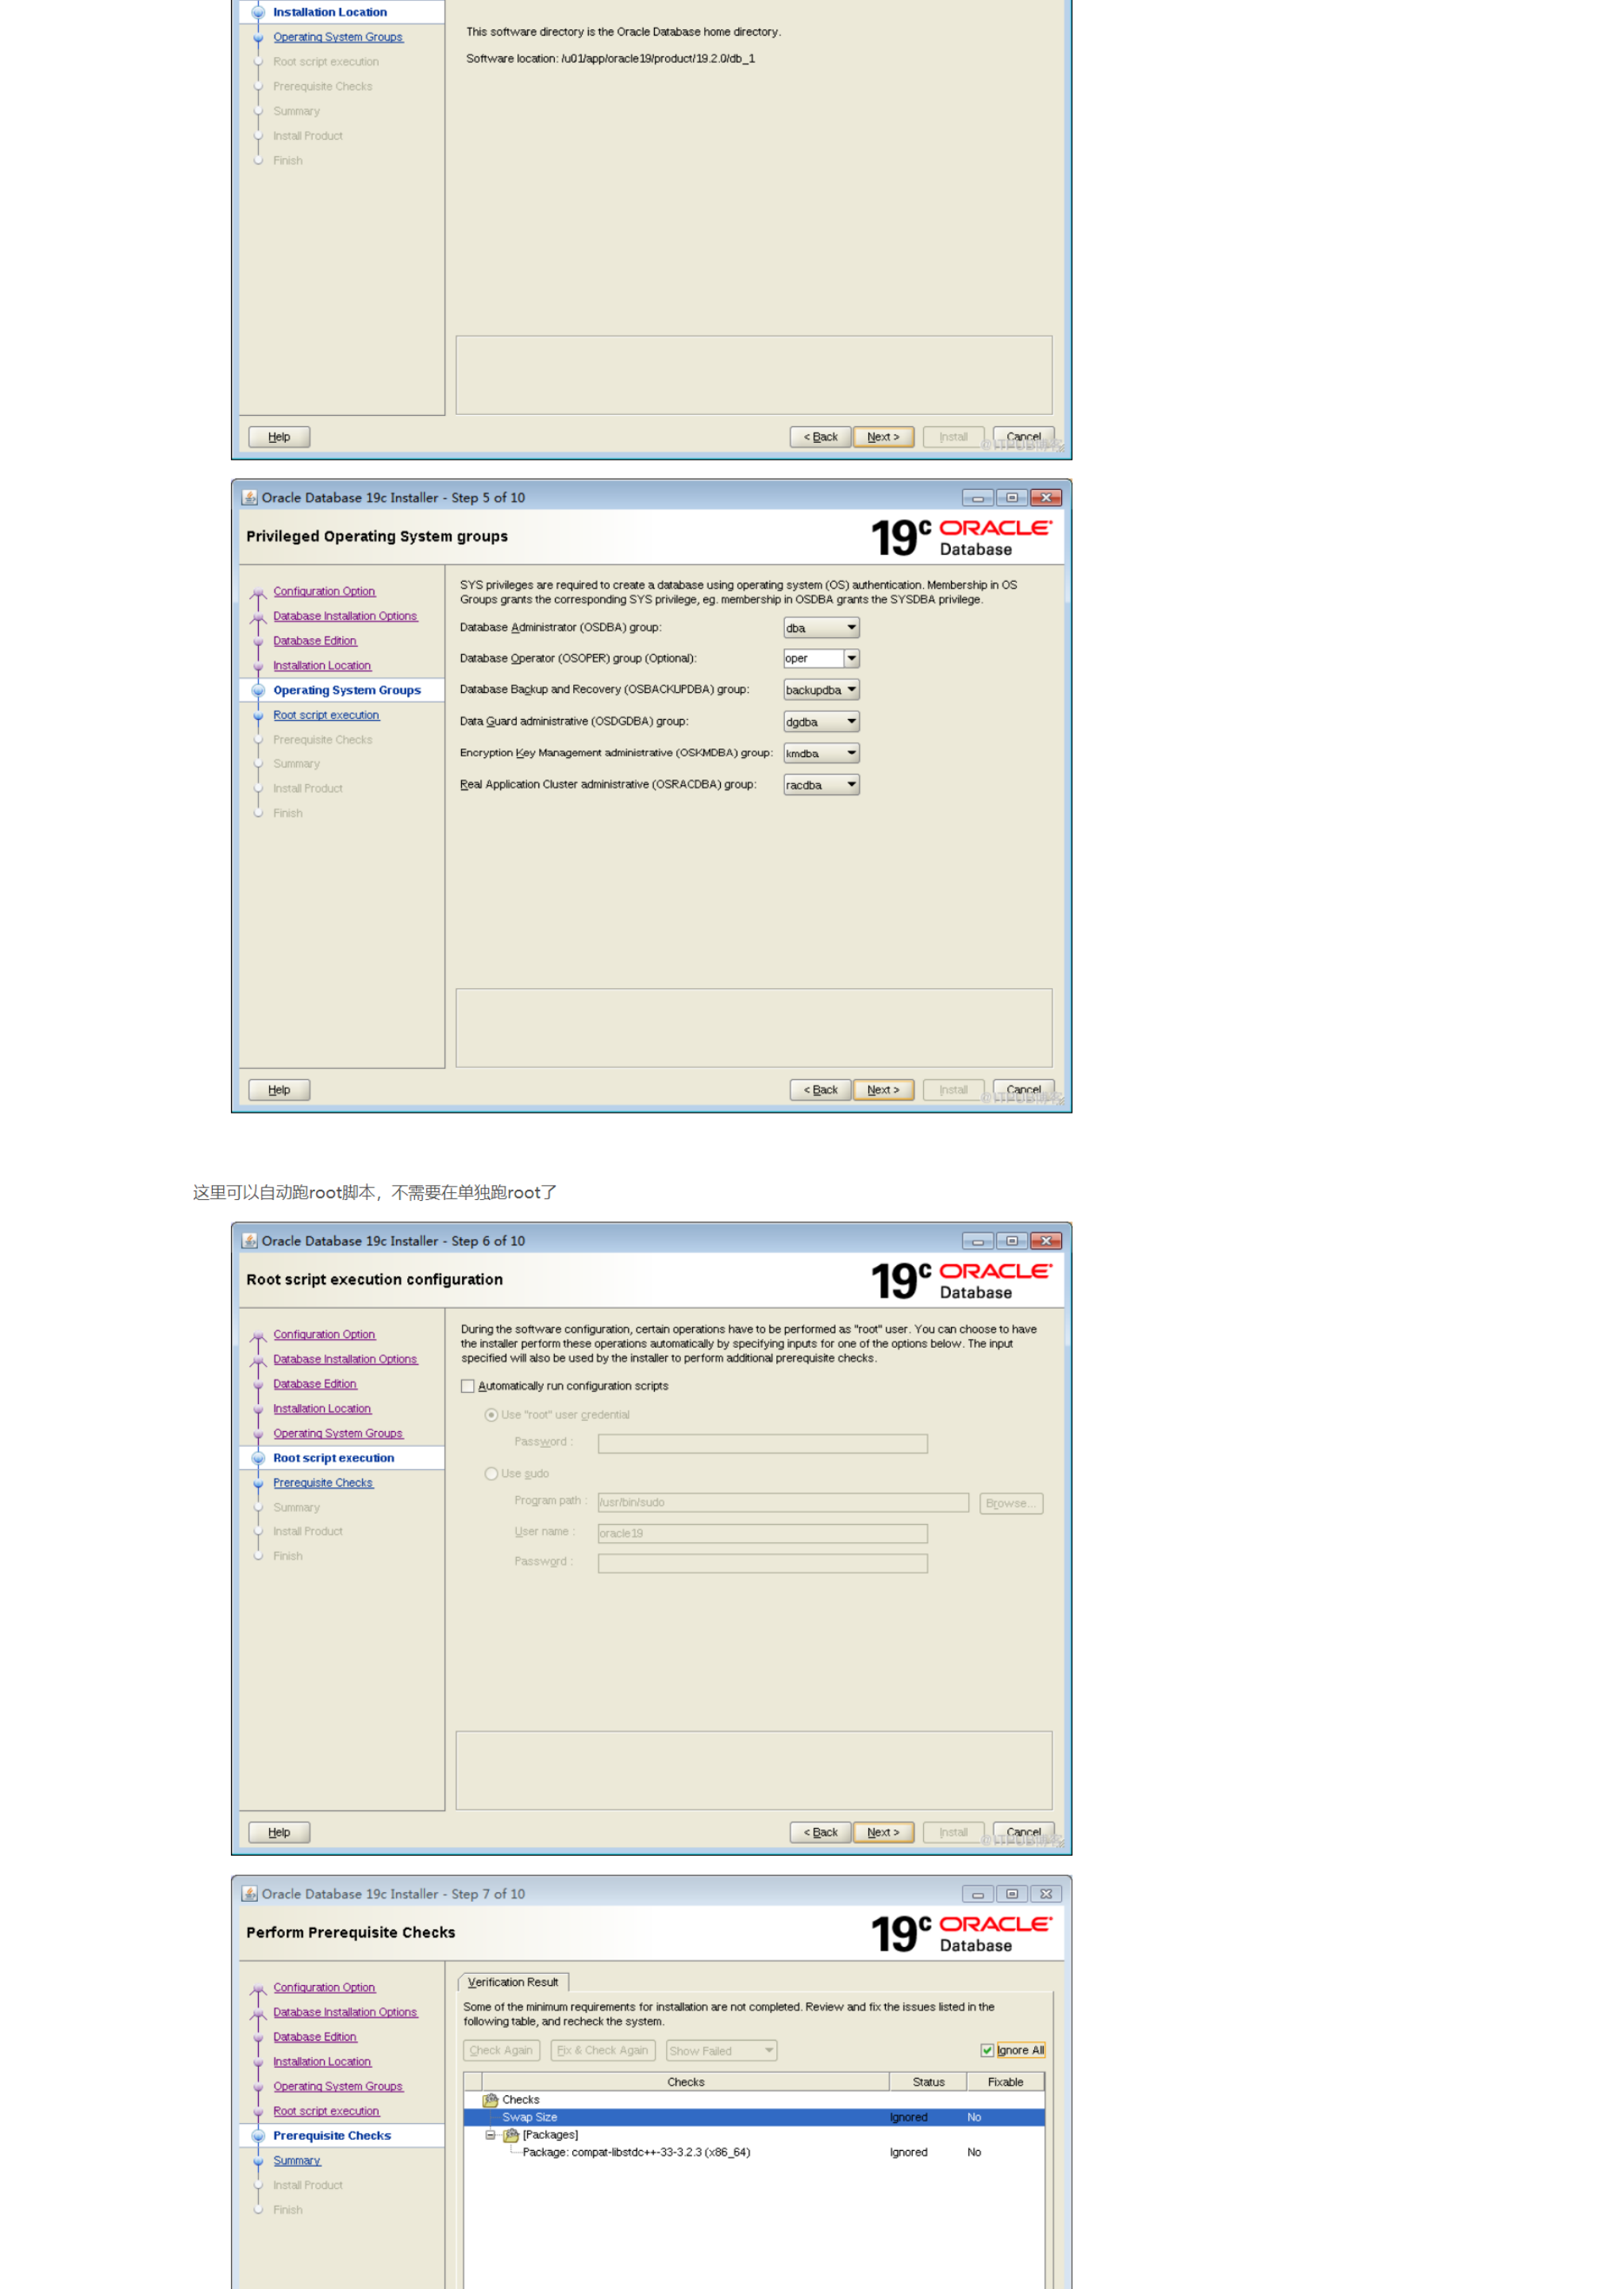Image resolution: width=1624 pixels, height=2289 pixels.
Task: Select the Use "root" user credential radio
Action: [491, 1415]
